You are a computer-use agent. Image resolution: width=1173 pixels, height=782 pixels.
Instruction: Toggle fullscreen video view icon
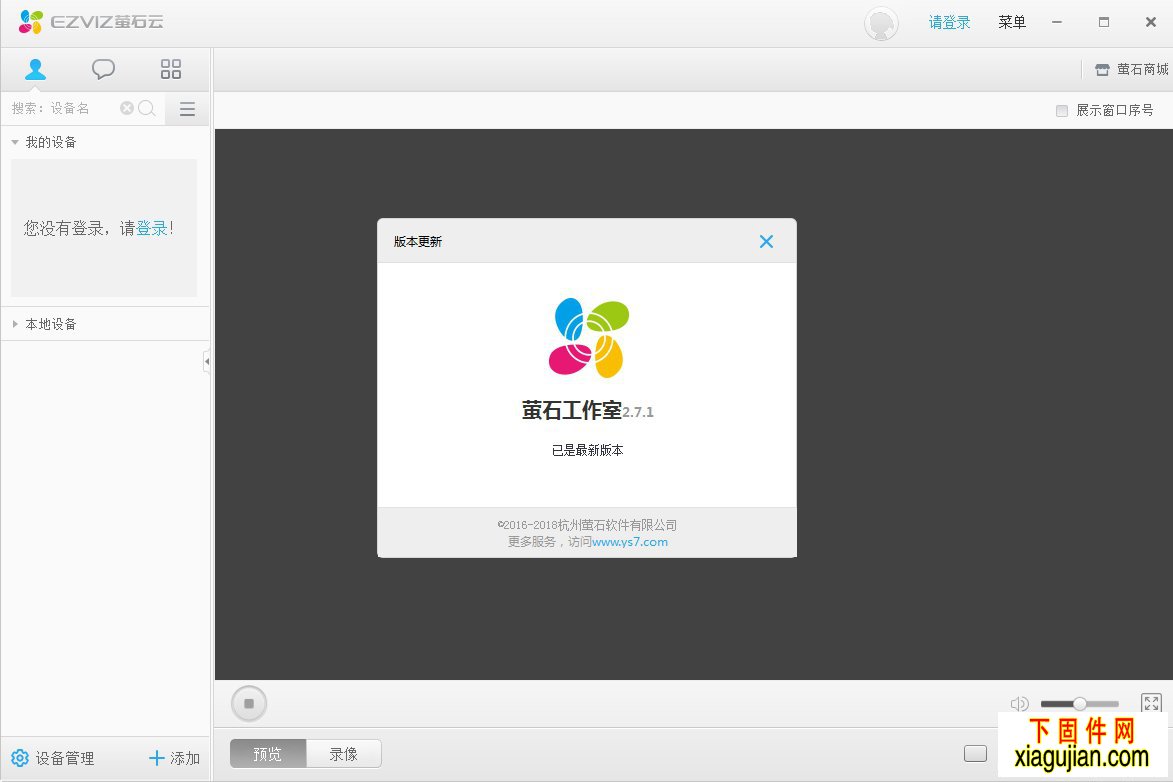(x=1151, y=703)
